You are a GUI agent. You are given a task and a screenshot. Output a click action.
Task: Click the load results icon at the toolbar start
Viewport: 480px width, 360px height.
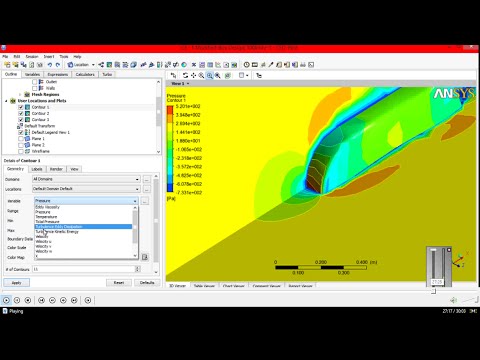(x=7, y=65)
